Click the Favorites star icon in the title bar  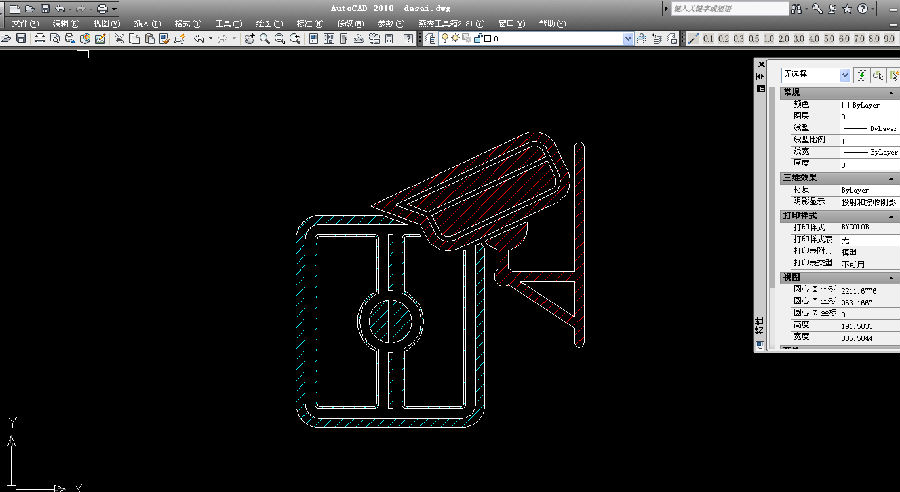pos(847,8)
